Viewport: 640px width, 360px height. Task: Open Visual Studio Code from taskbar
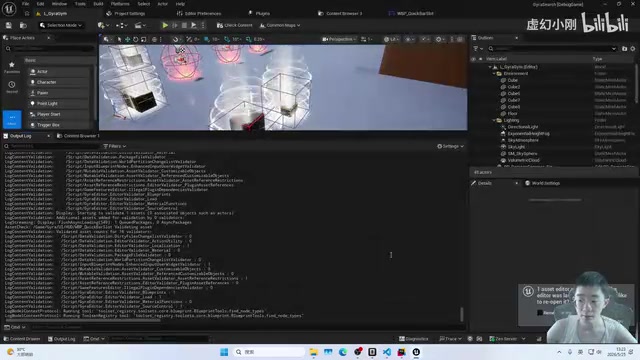click(387, 352)
